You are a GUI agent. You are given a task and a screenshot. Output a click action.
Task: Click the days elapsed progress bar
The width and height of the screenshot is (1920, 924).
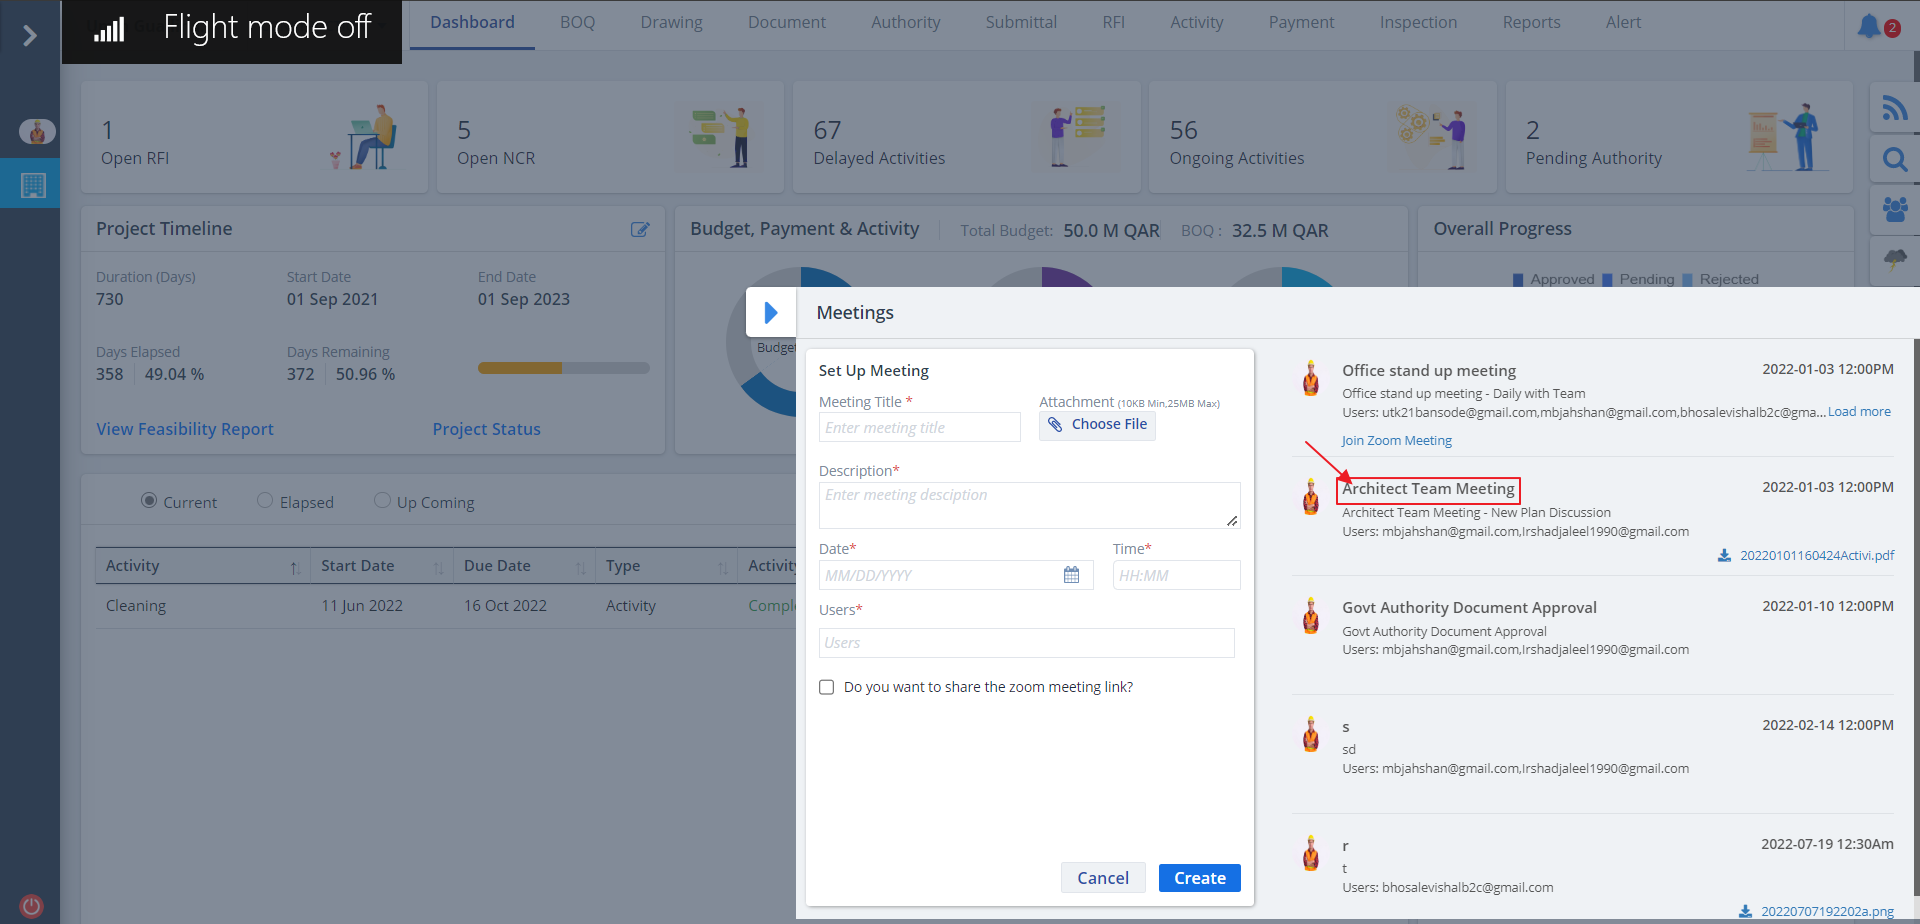click(563, 368)
